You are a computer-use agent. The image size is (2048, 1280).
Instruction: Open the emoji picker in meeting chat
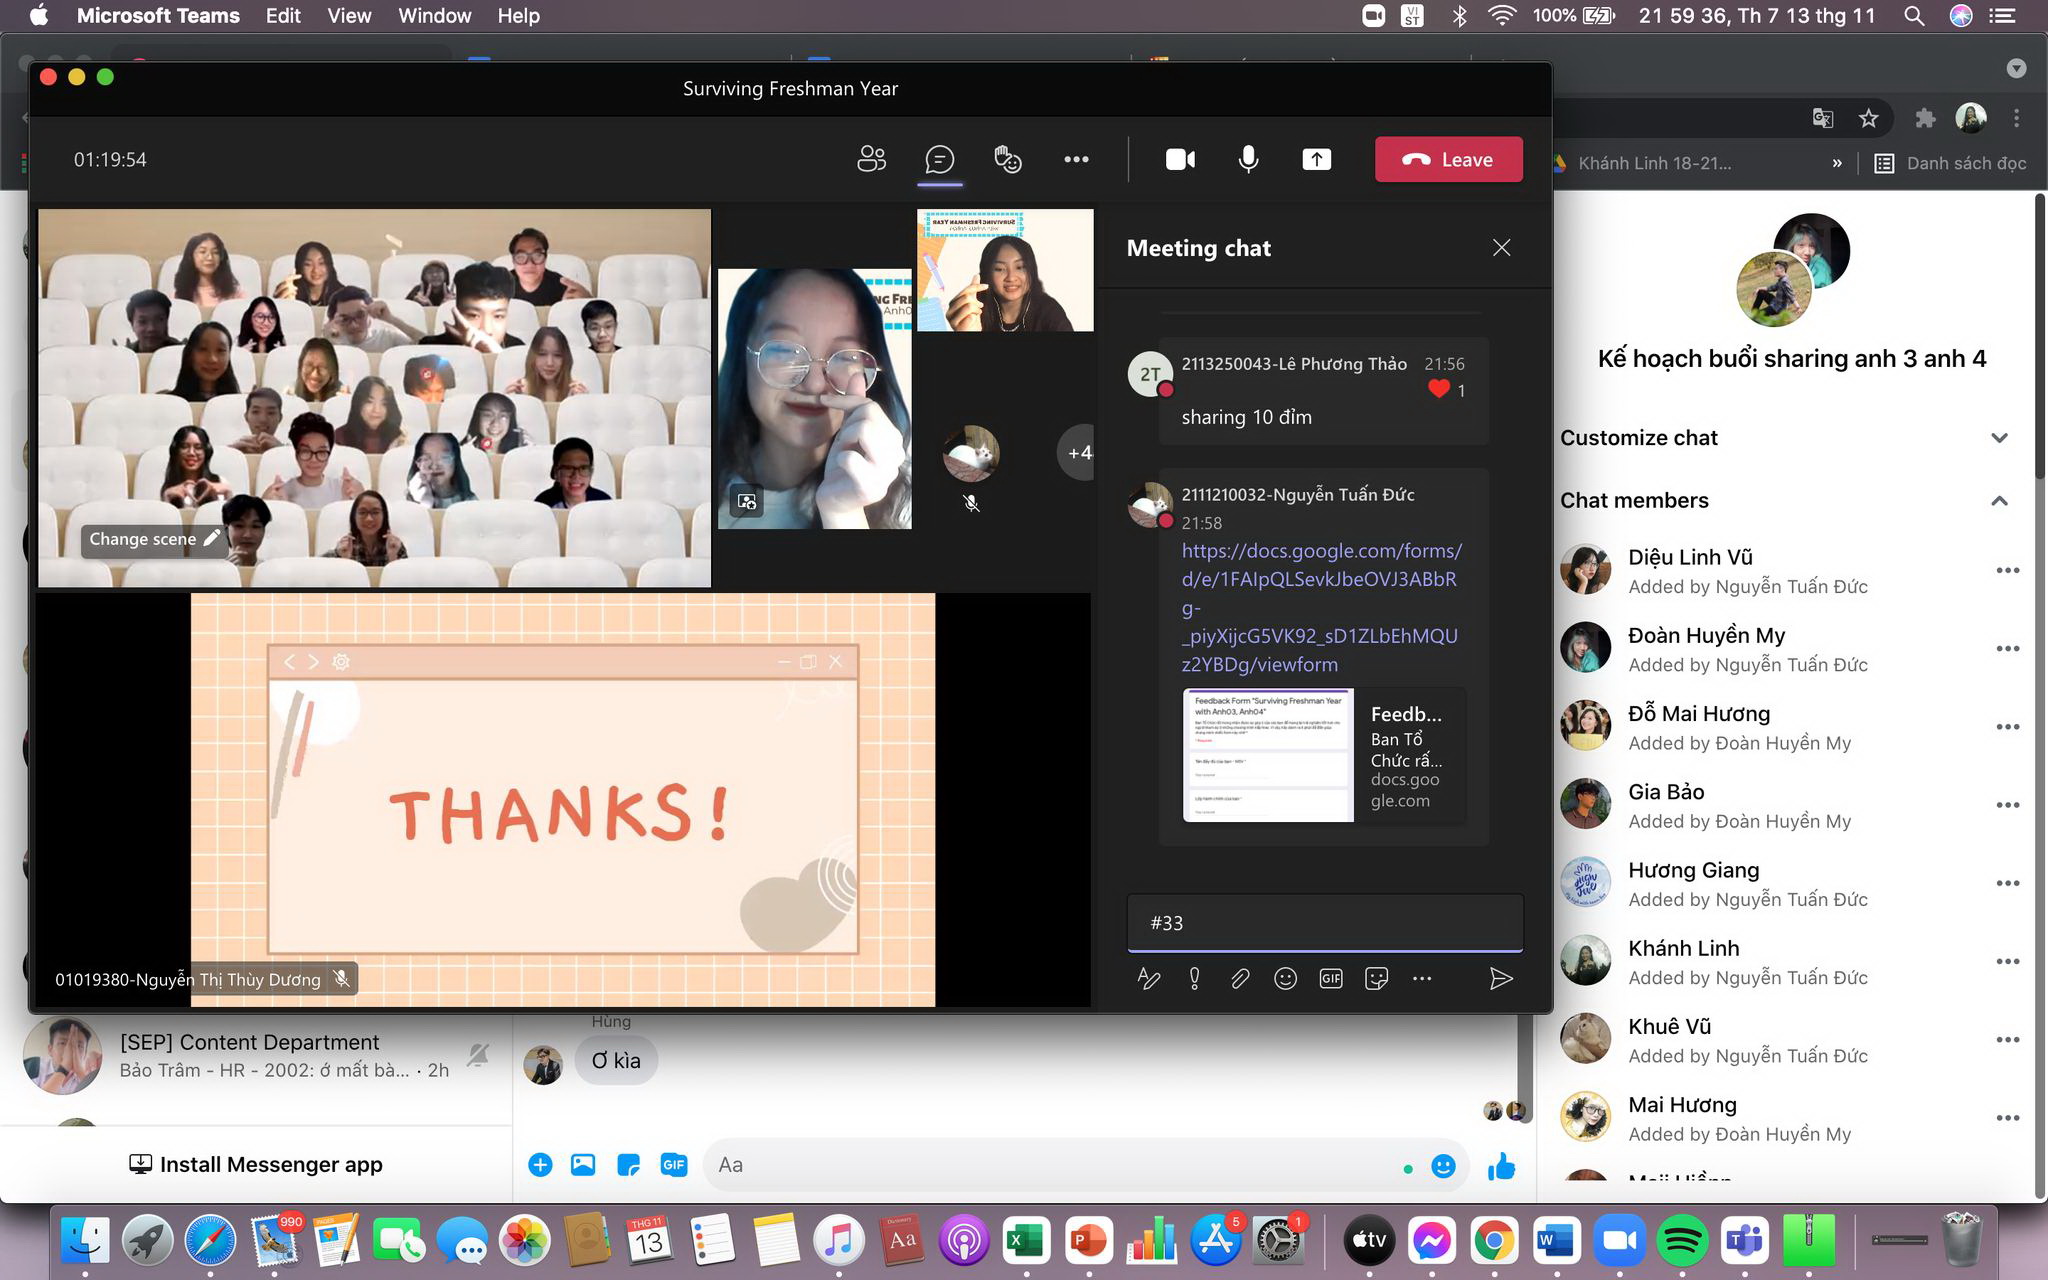(1285, 979)
